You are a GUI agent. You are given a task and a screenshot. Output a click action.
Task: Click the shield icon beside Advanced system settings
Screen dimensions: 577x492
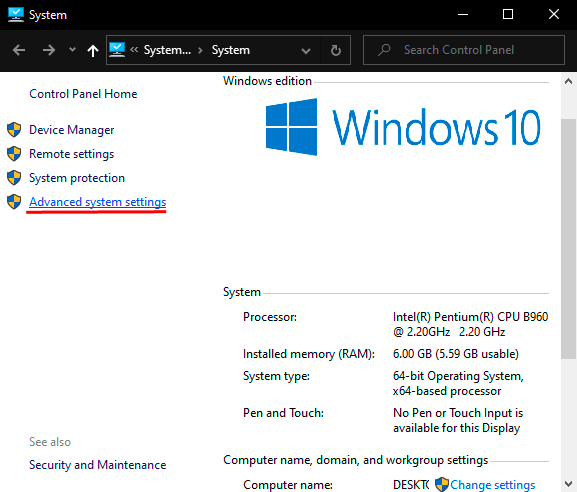14,202
